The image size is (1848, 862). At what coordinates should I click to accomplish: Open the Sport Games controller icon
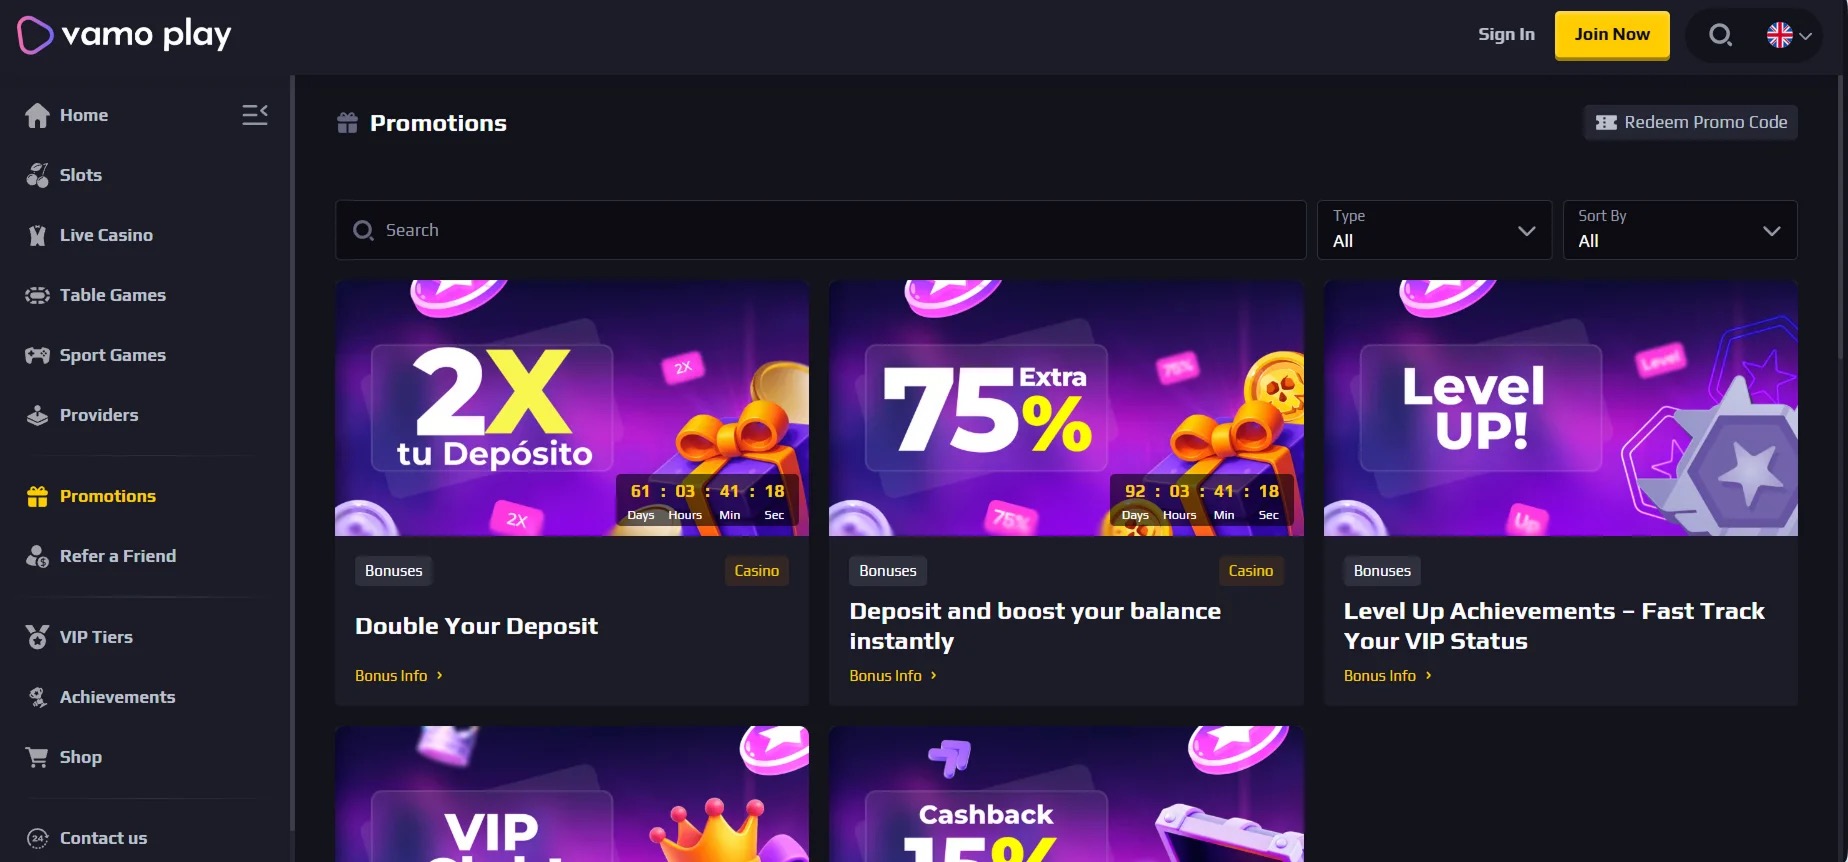(38, 355)
